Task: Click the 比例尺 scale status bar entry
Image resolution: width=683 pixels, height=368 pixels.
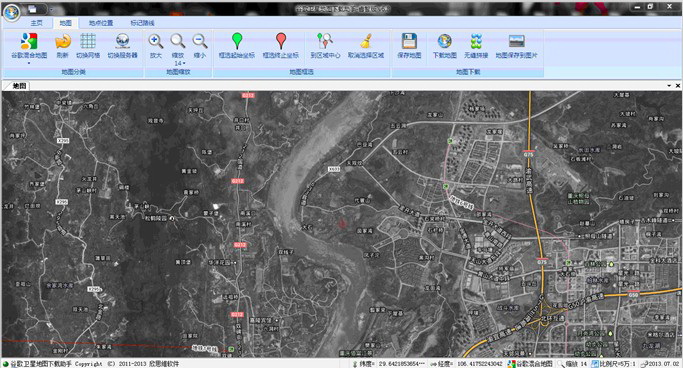Action: (614, 364)
